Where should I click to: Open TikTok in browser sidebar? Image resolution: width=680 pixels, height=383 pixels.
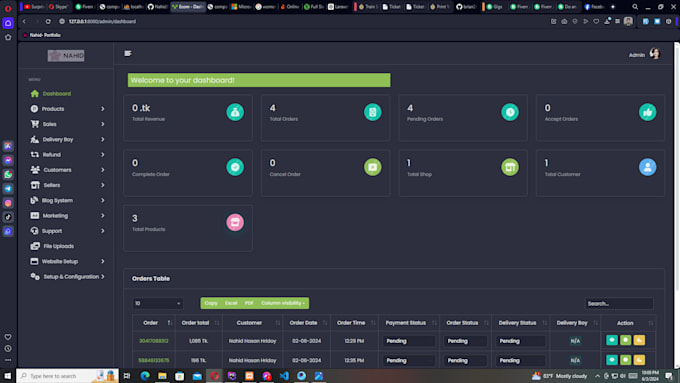click(8, 217)
